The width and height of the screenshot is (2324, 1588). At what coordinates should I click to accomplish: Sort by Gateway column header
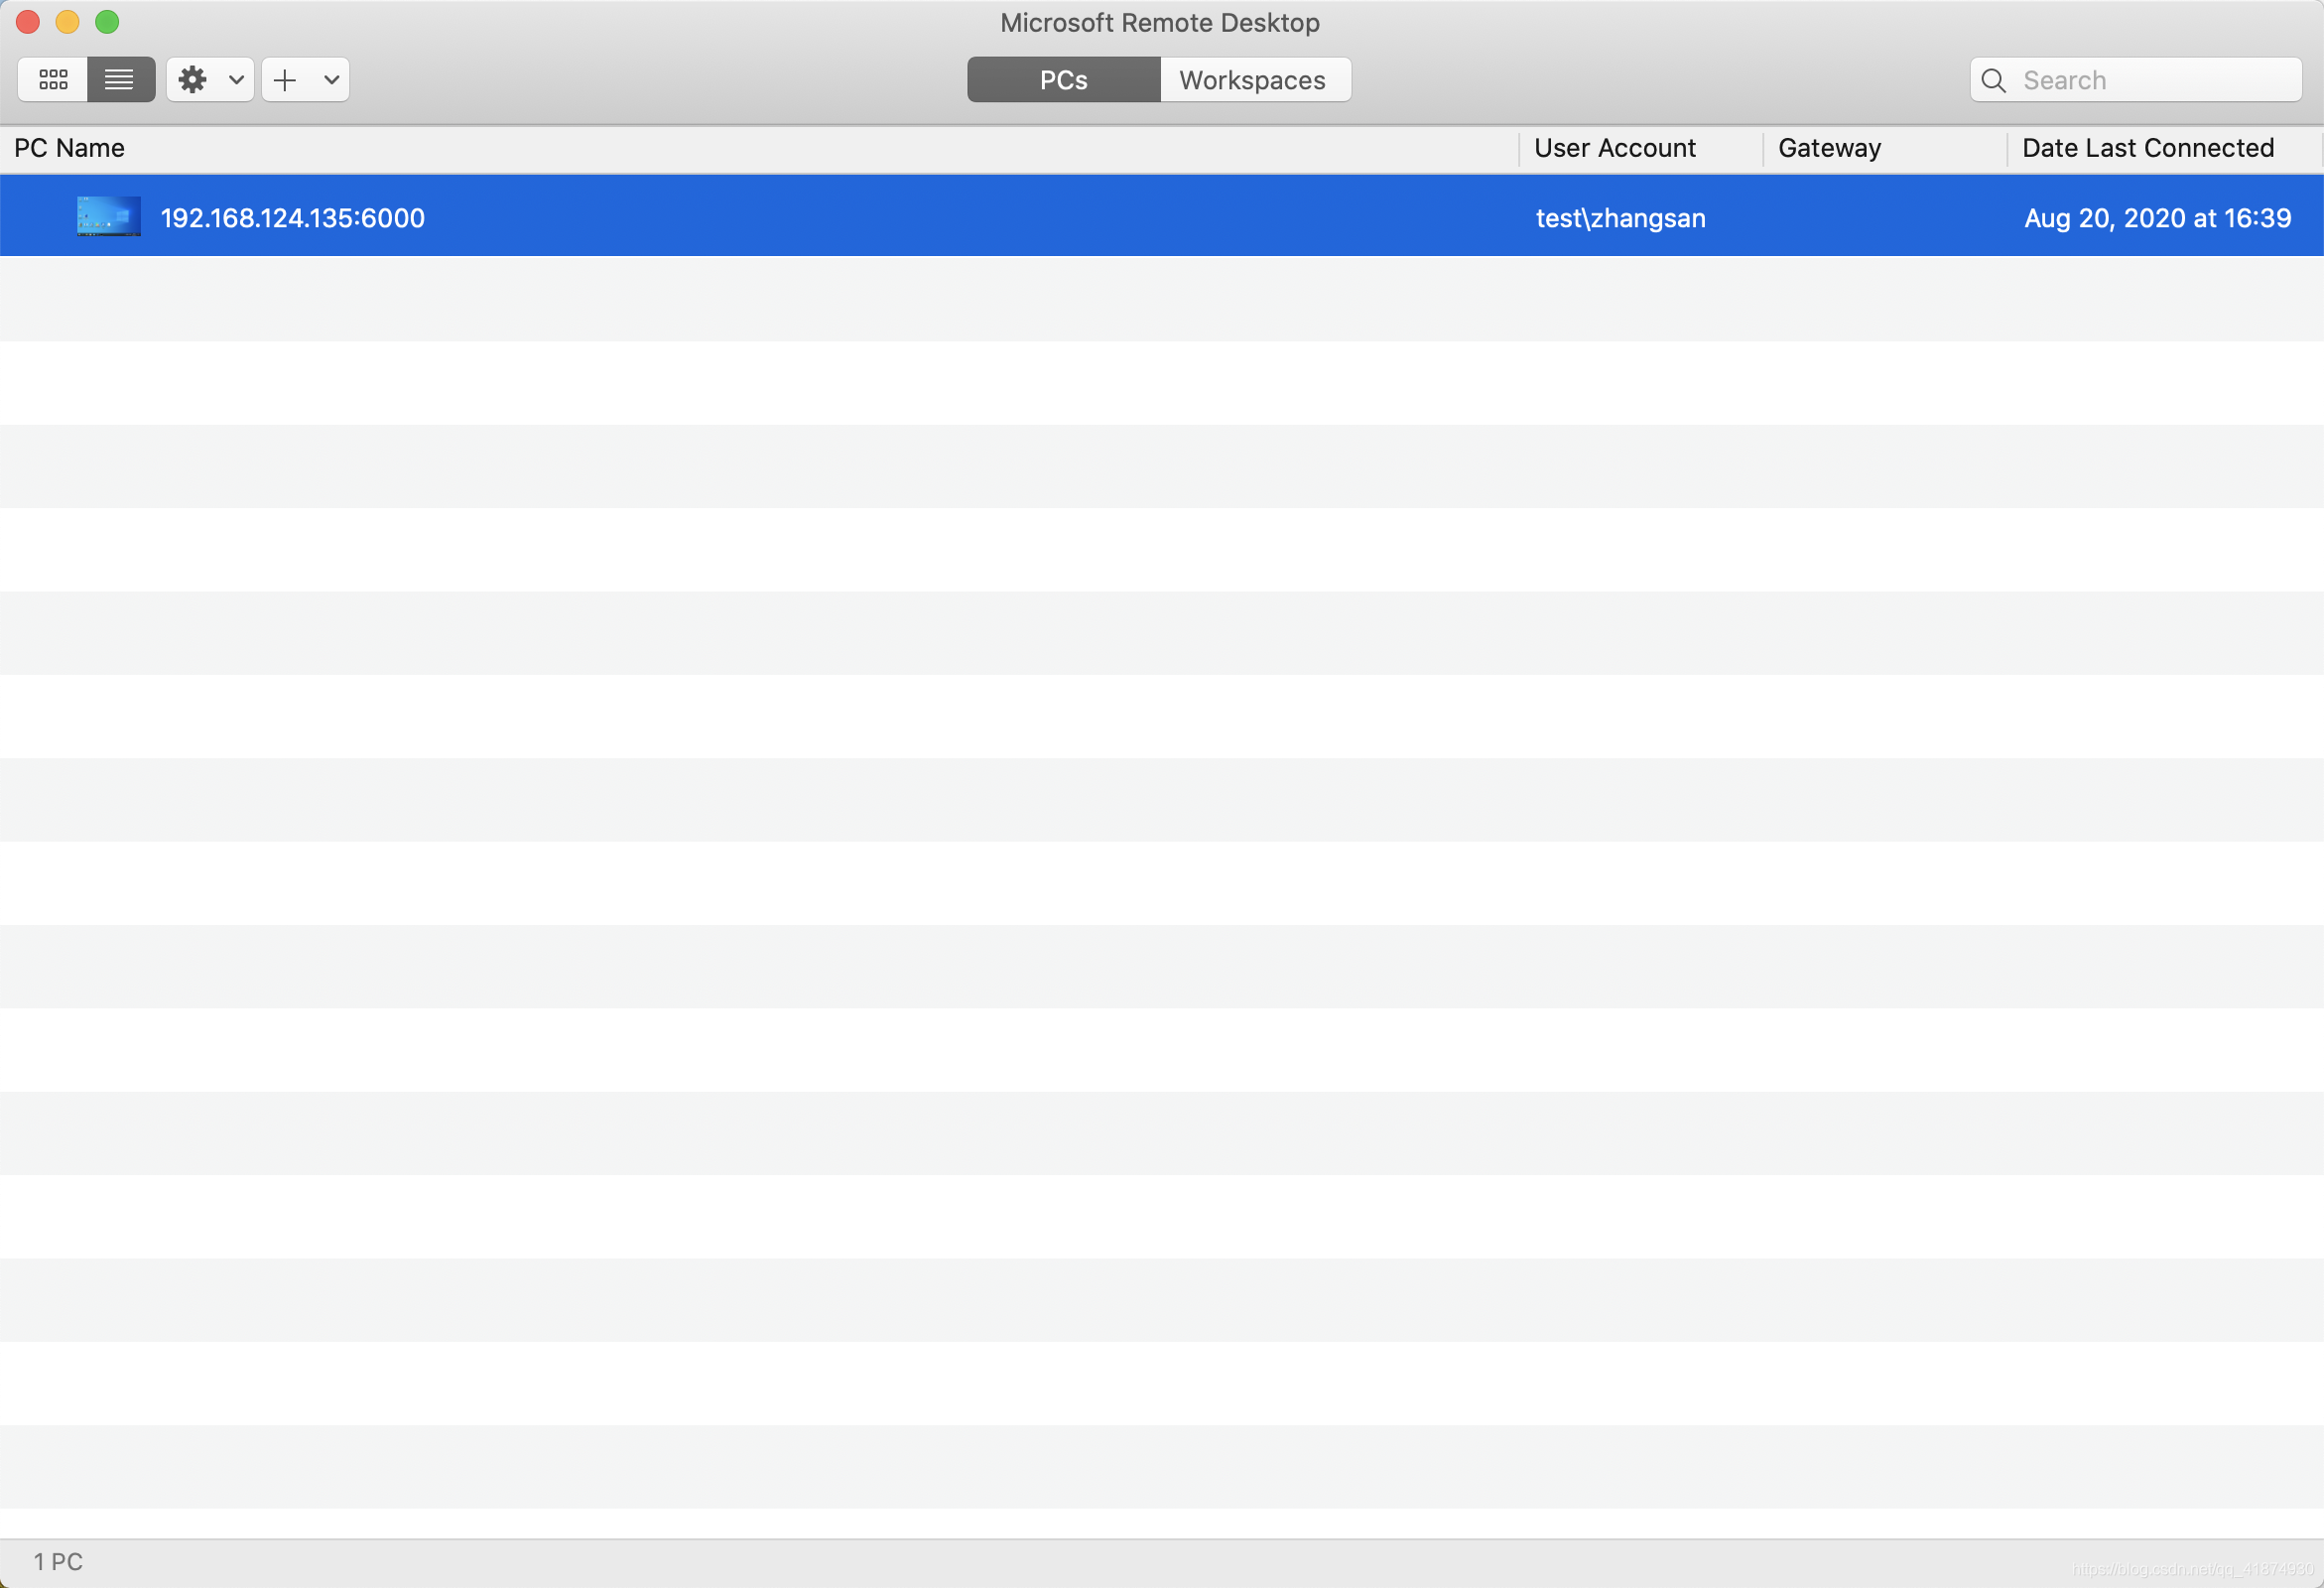pyautogui.click(x=1829, y=148)
